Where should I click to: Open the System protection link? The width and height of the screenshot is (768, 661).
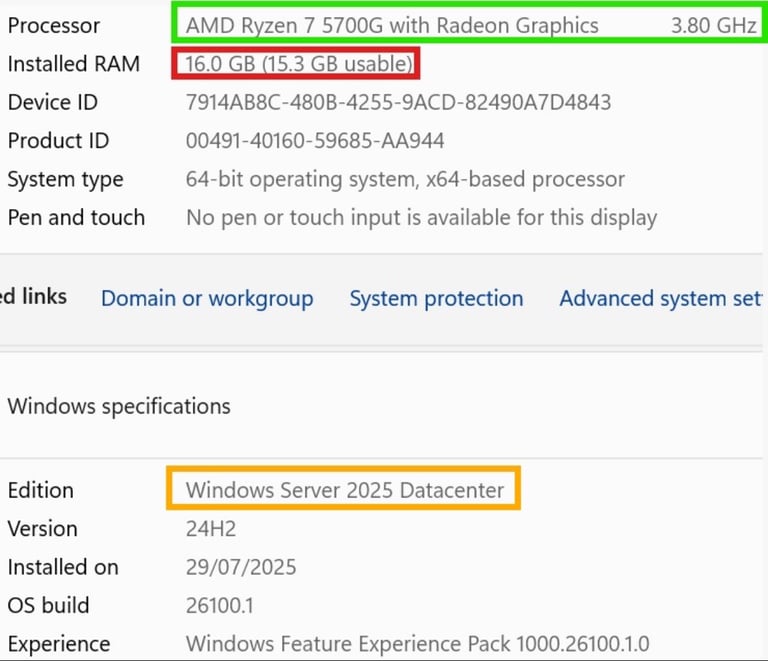click(x=436, y=299)
